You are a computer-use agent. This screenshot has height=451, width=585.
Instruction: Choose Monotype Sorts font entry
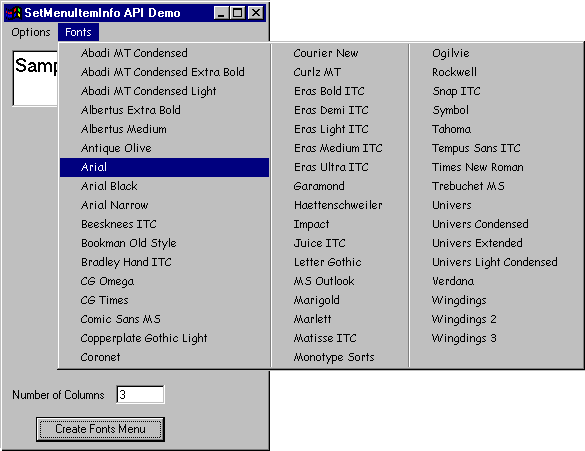[340, 357]
